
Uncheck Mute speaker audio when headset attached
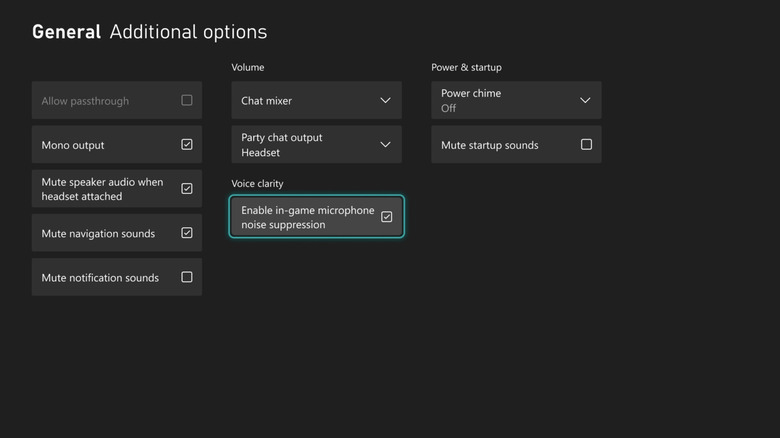click(187, 189)
